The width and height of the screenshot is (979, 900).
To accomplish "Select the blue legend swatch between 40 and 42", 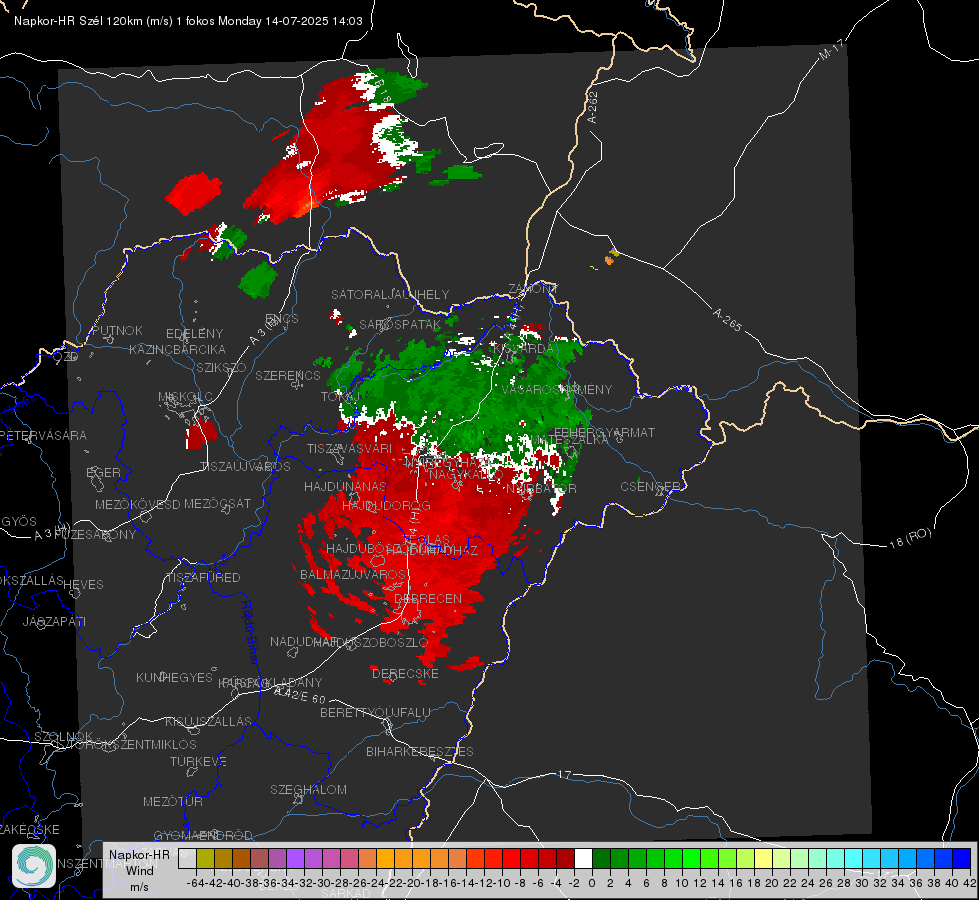I will click(962, 859).
